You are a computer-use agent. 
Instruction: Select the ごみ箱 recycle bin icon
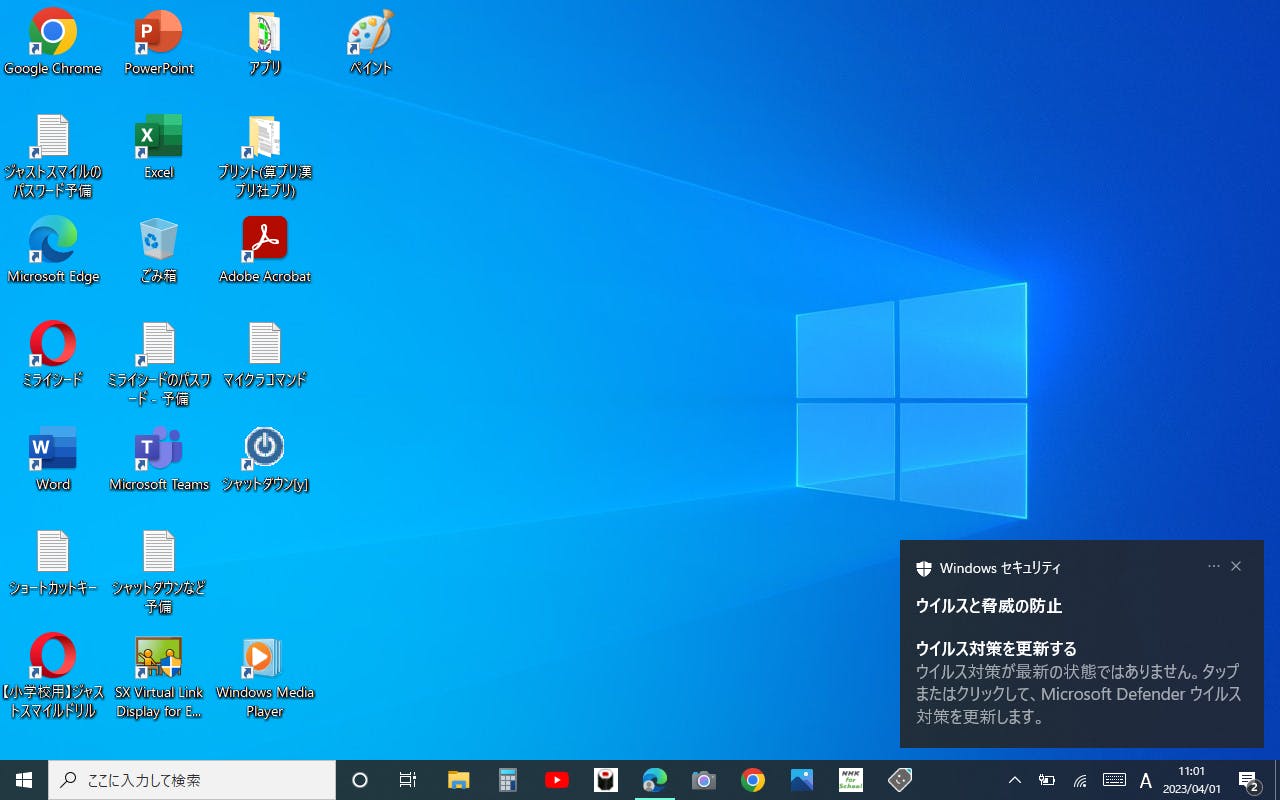click(159, 241)
